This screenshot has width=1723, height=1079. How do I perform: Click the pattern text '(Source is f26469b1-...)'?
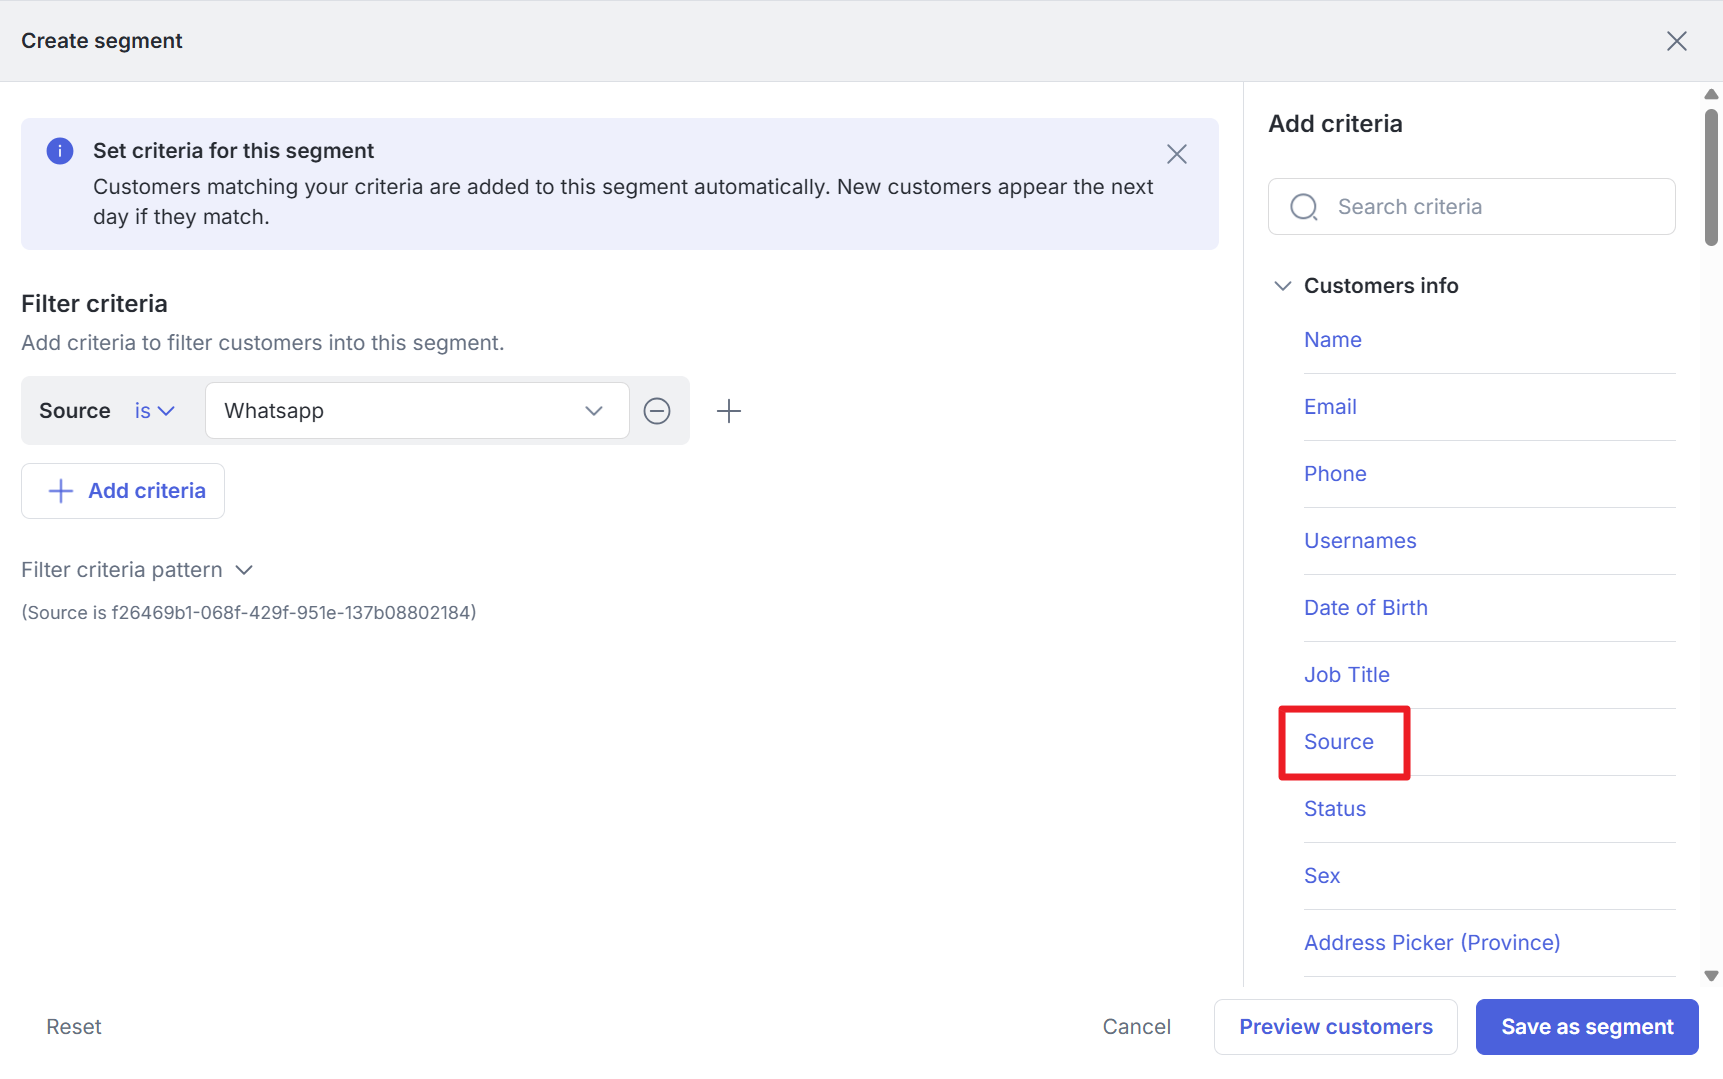pyautogui.click(x=249, y=613)
